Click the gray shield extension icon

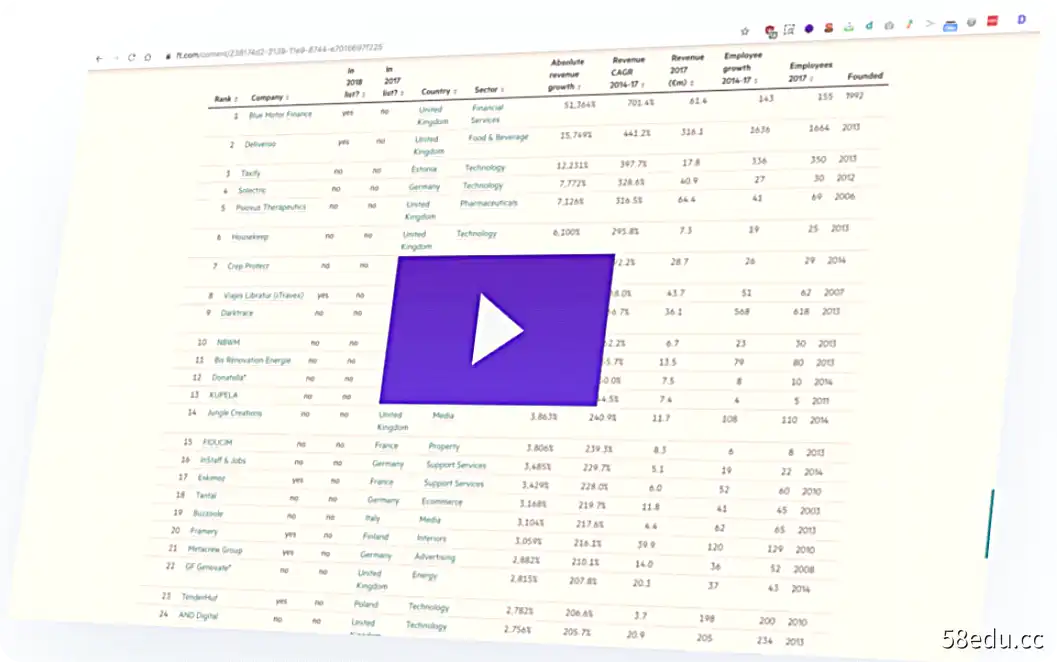[x=971, y=22]
